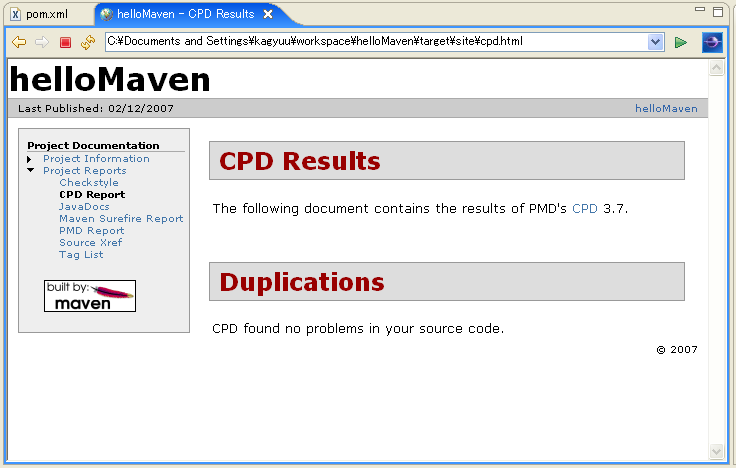The width and height of the screenshot is (736, 468).
Task: Click the CPD link in the description
Action: (x=584, y=208)
